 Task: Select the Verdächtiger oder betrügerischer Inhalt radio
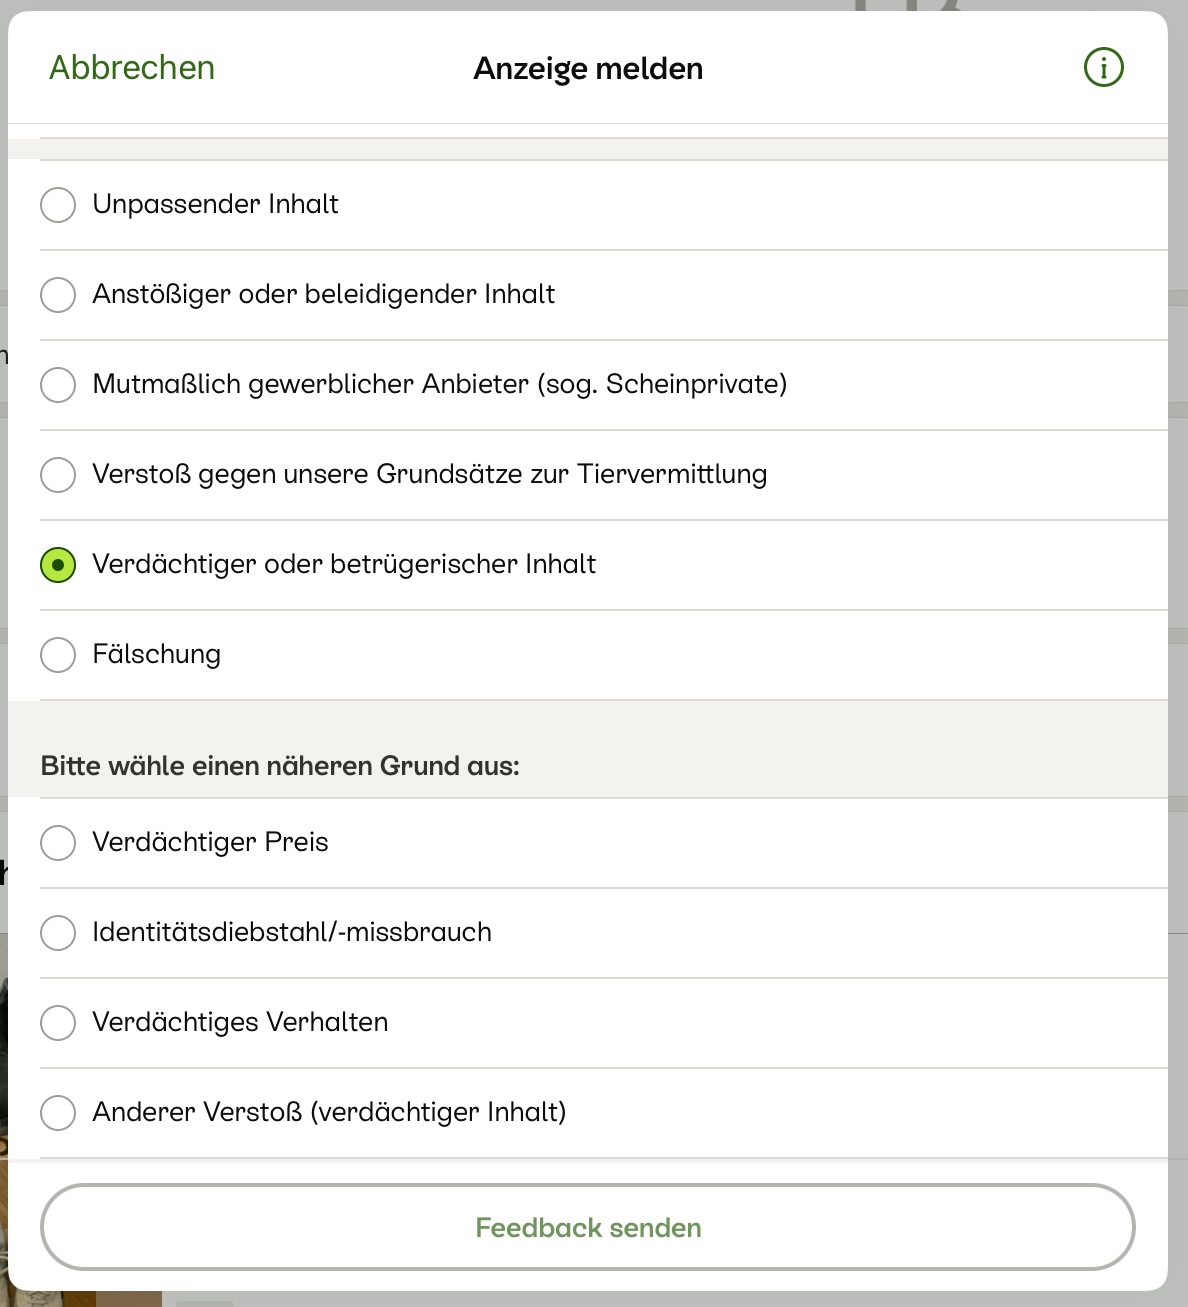click(58, 565)
